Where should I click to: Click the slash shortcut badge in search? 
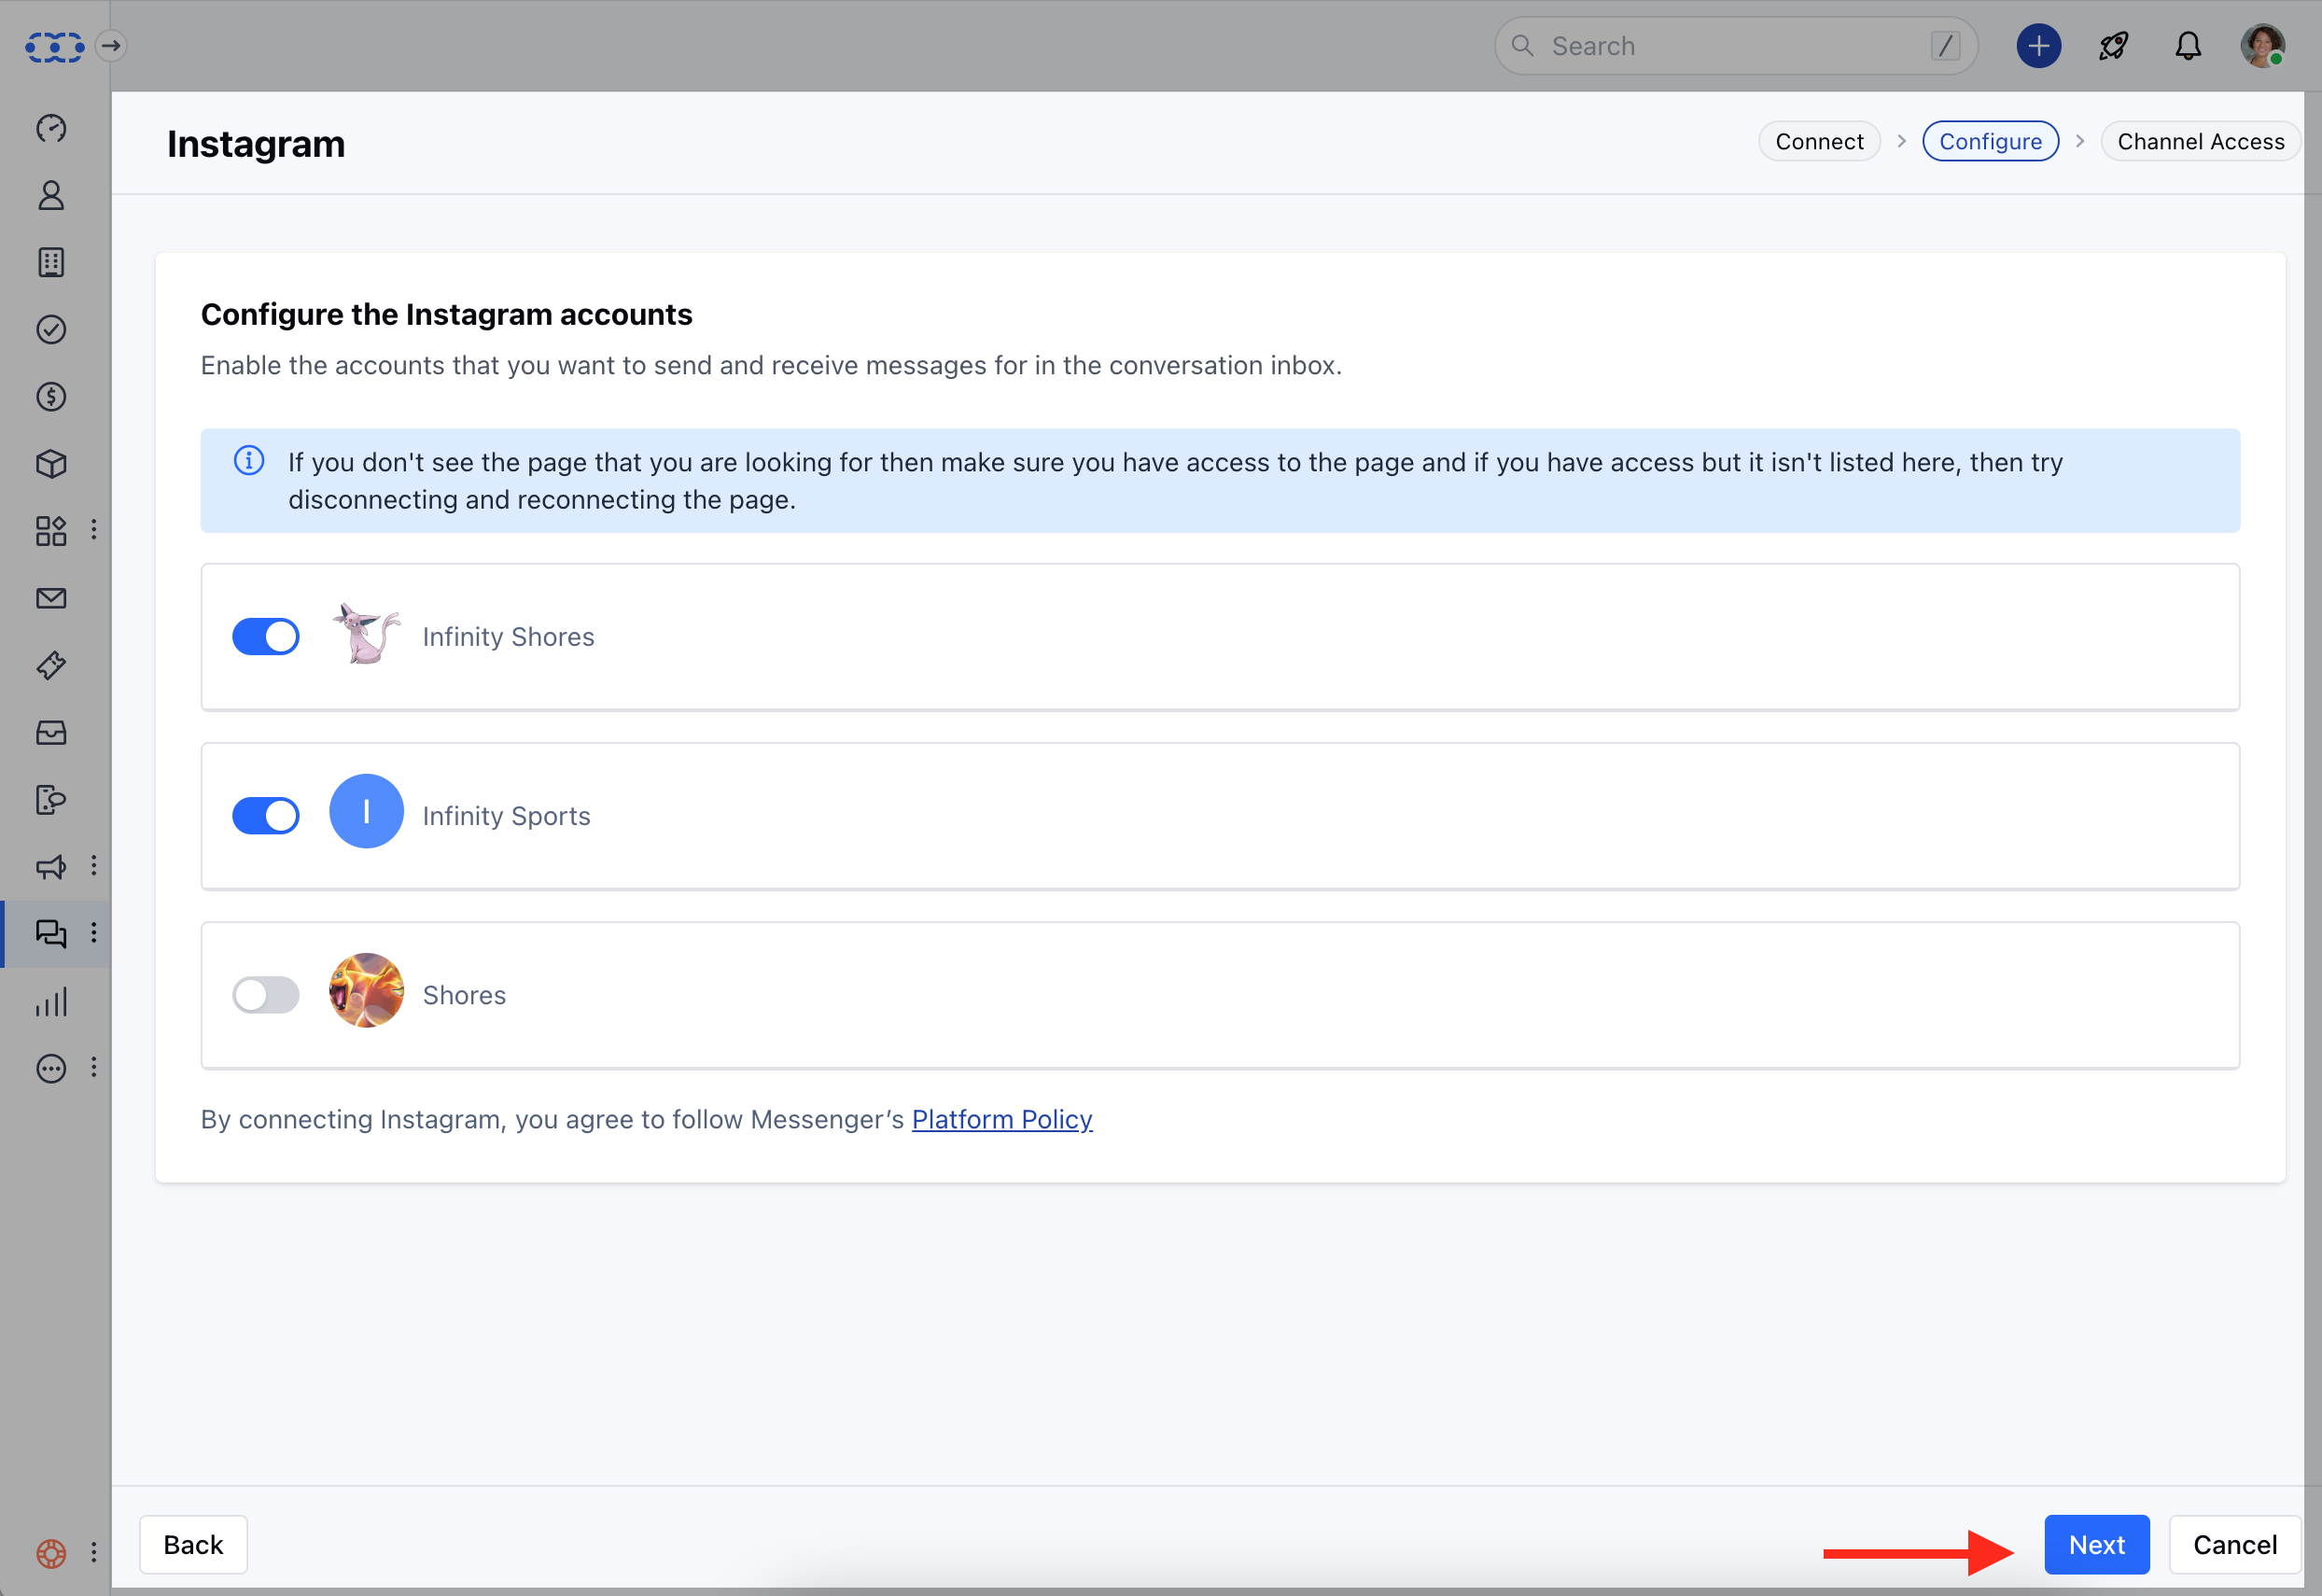click(x=1945, y=46)
